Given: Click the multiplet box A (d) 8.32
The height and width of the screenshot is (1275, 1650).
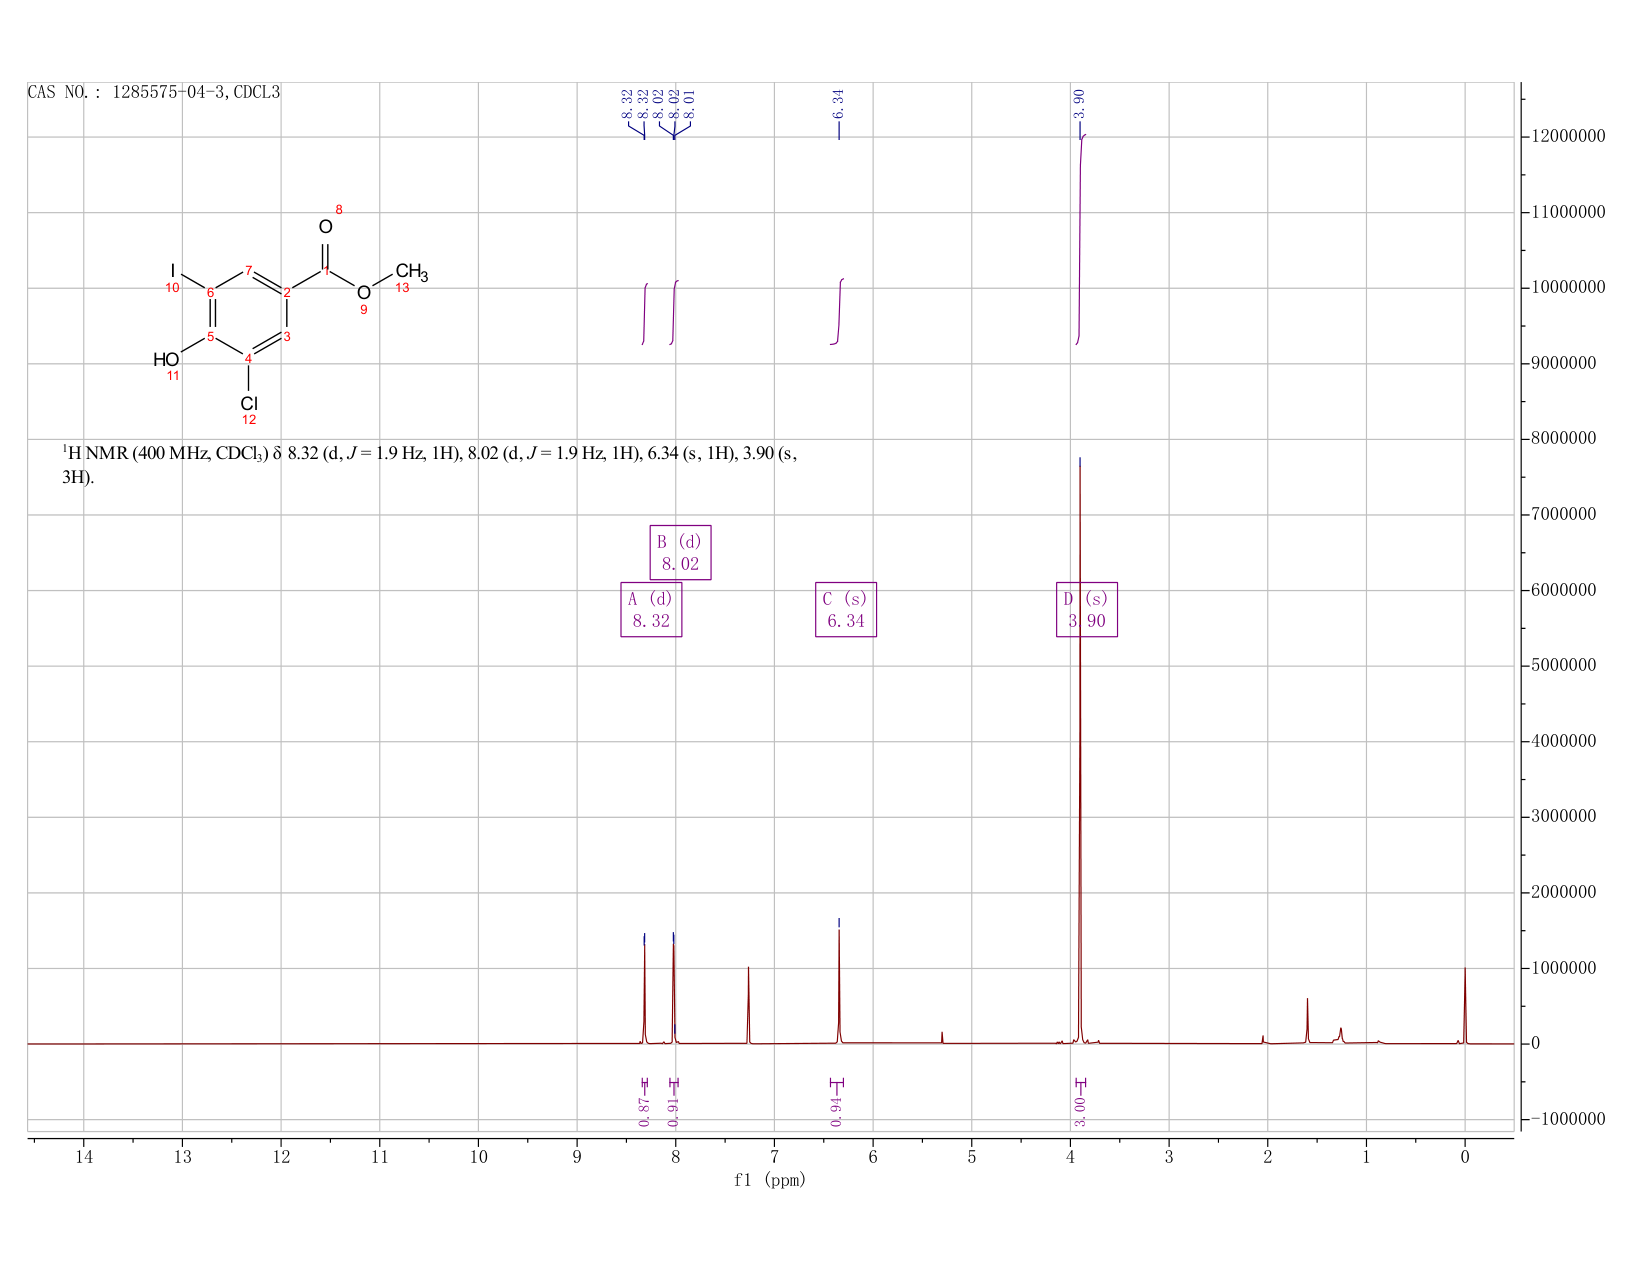Looking at the screenshot, I should click(x=651, y=609).
